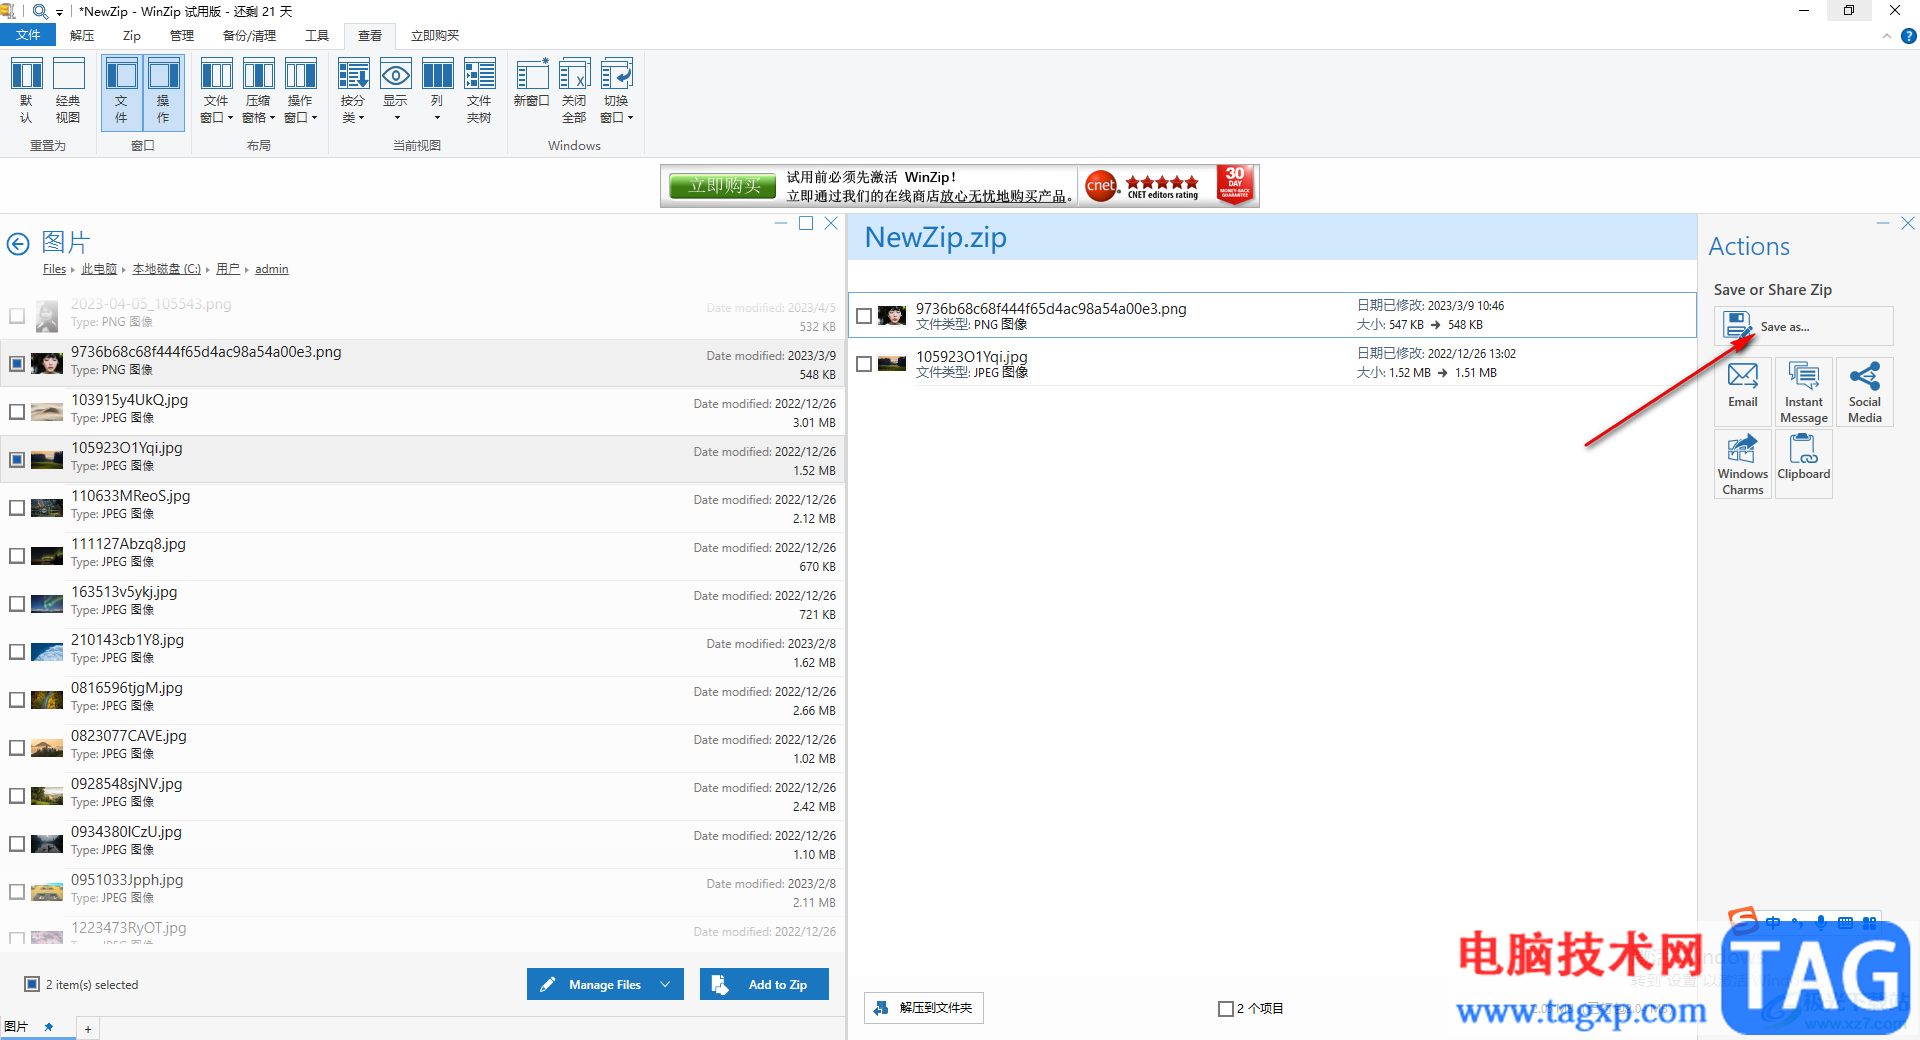
Task: Check the 110633MReoS.jpg checkbox
Action: tap(17, 507)
